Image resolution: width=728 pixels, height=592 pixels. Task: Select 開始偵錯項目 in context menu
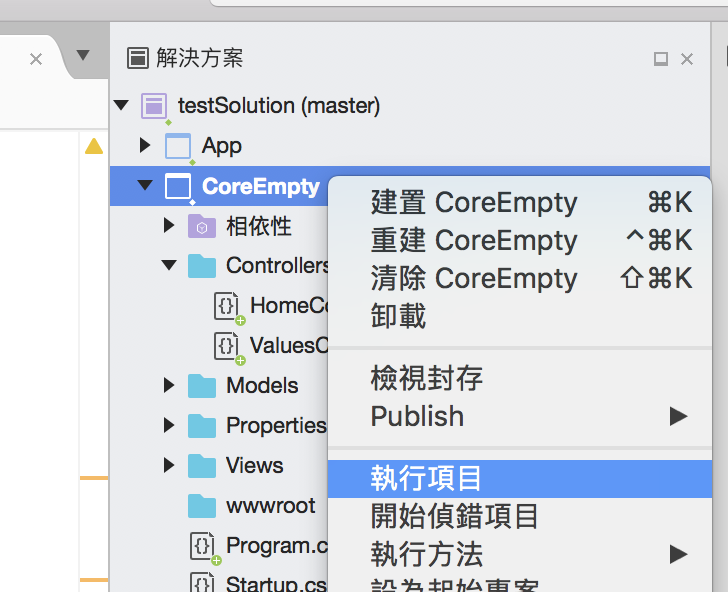[520, 516]
